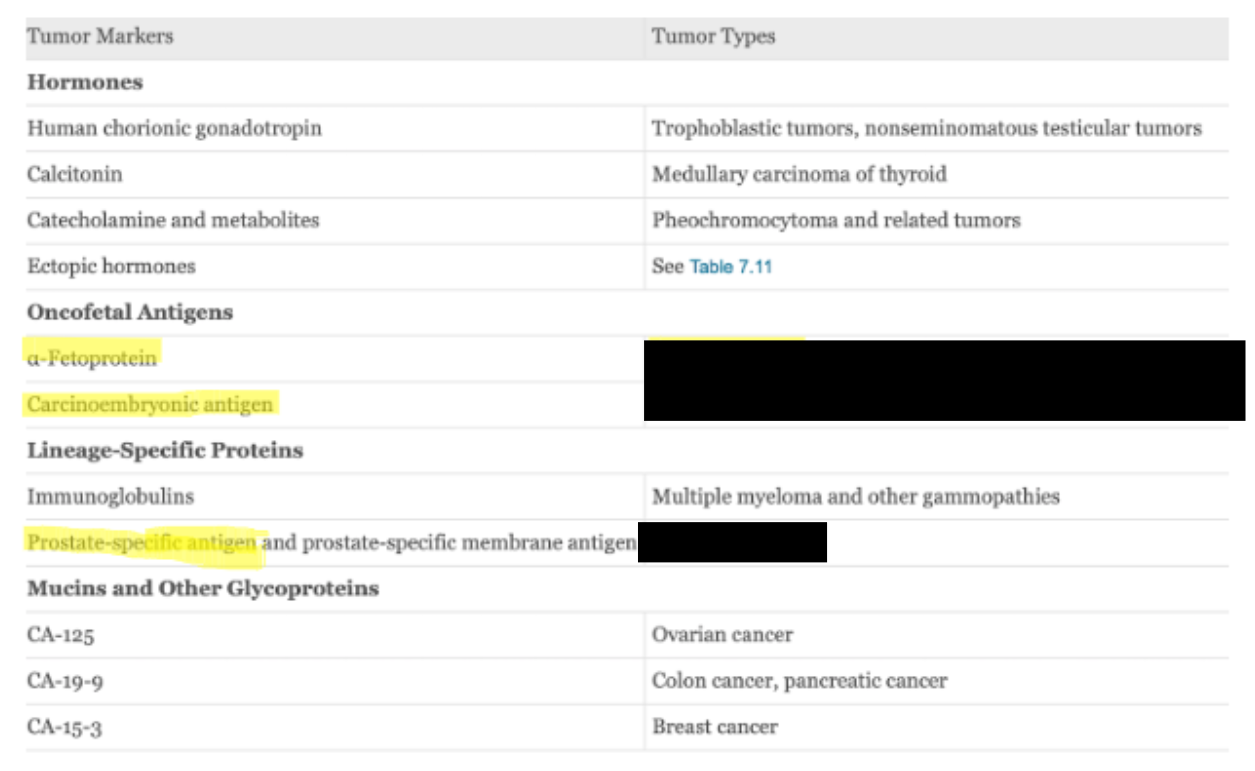Click the highlighted Prostate-specific antigen text
The image size is (1255, 771).
[x=142, y=543]
